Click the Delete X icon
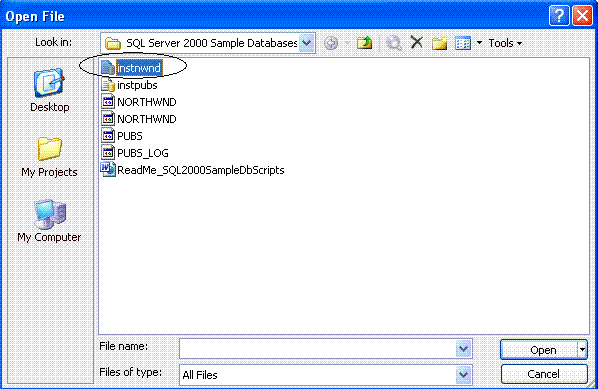The image size is (598, 389). [416, 42]
